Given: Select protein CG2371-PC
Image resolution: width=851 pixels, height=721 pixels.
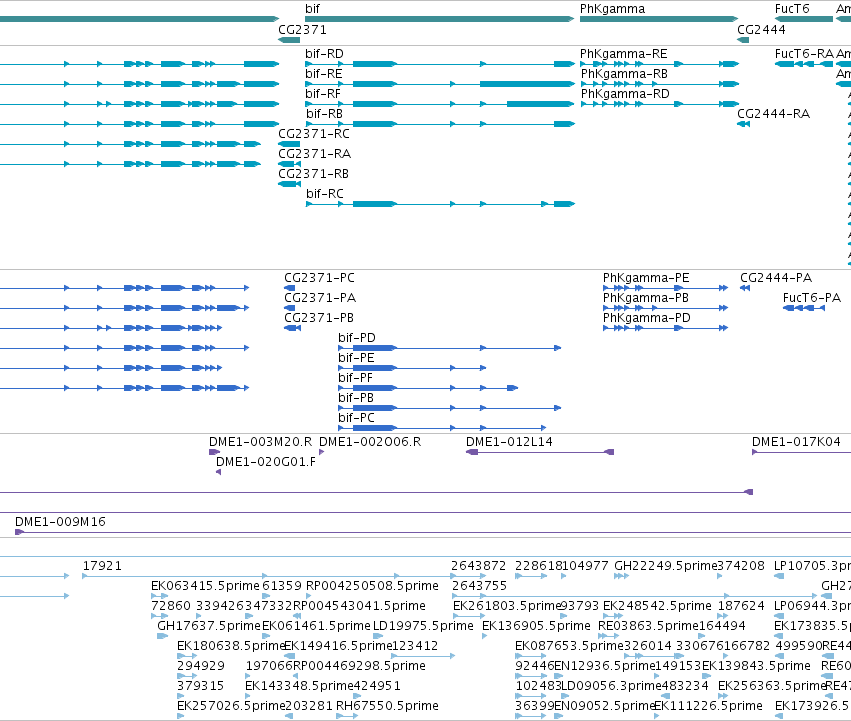Looking at the screenshot, I should pos(319,278).
